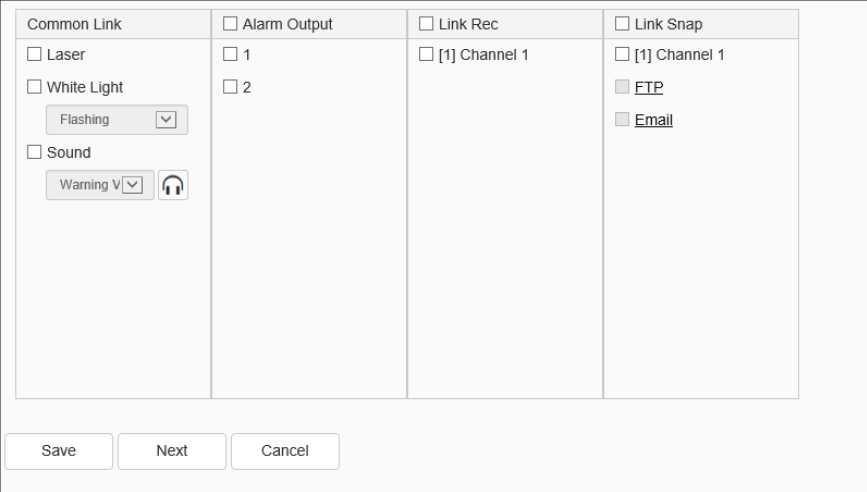Viewport: 867px width, 492px height.
Task: Open the Email settings link
Action: pyautogui.click(x=654, y=120)
